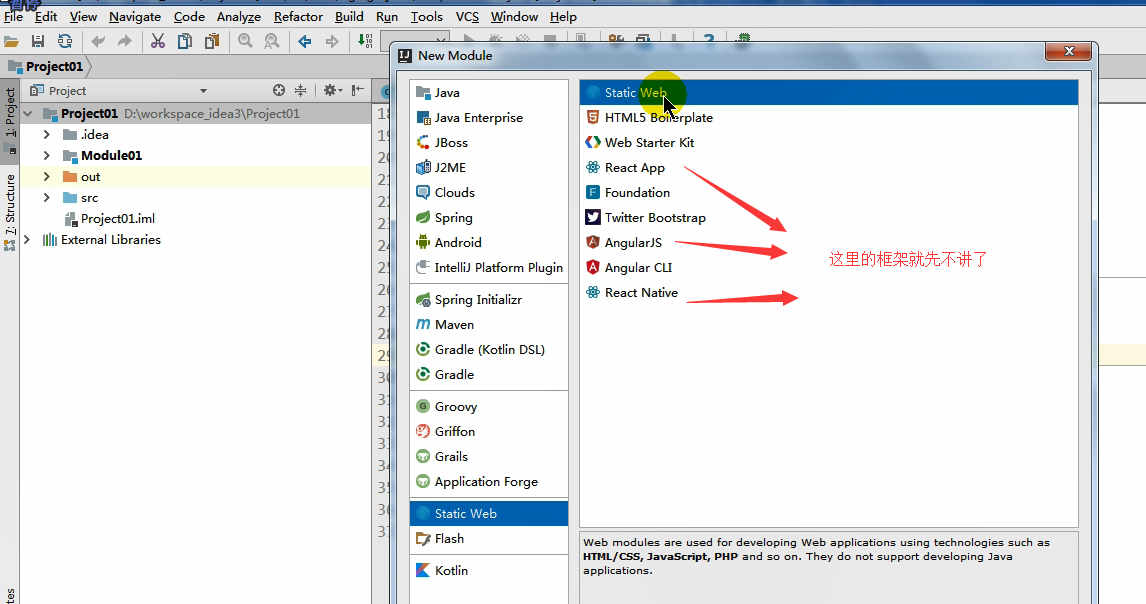Click the Collapse All icon in Project panel

pos(300,91)
